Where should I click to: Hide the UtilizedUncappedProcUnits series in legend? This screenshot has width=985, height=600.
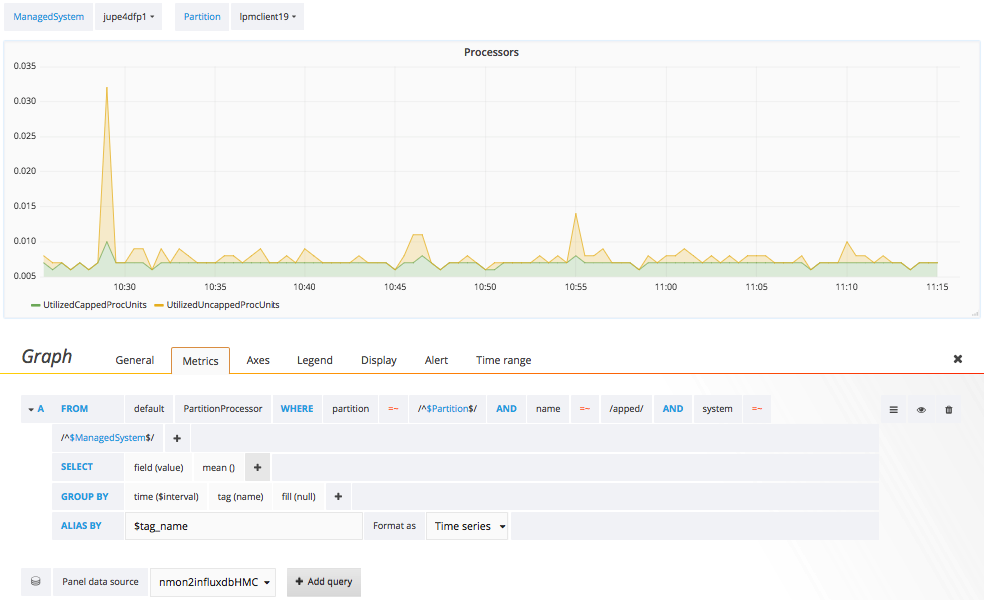(223, 304)
